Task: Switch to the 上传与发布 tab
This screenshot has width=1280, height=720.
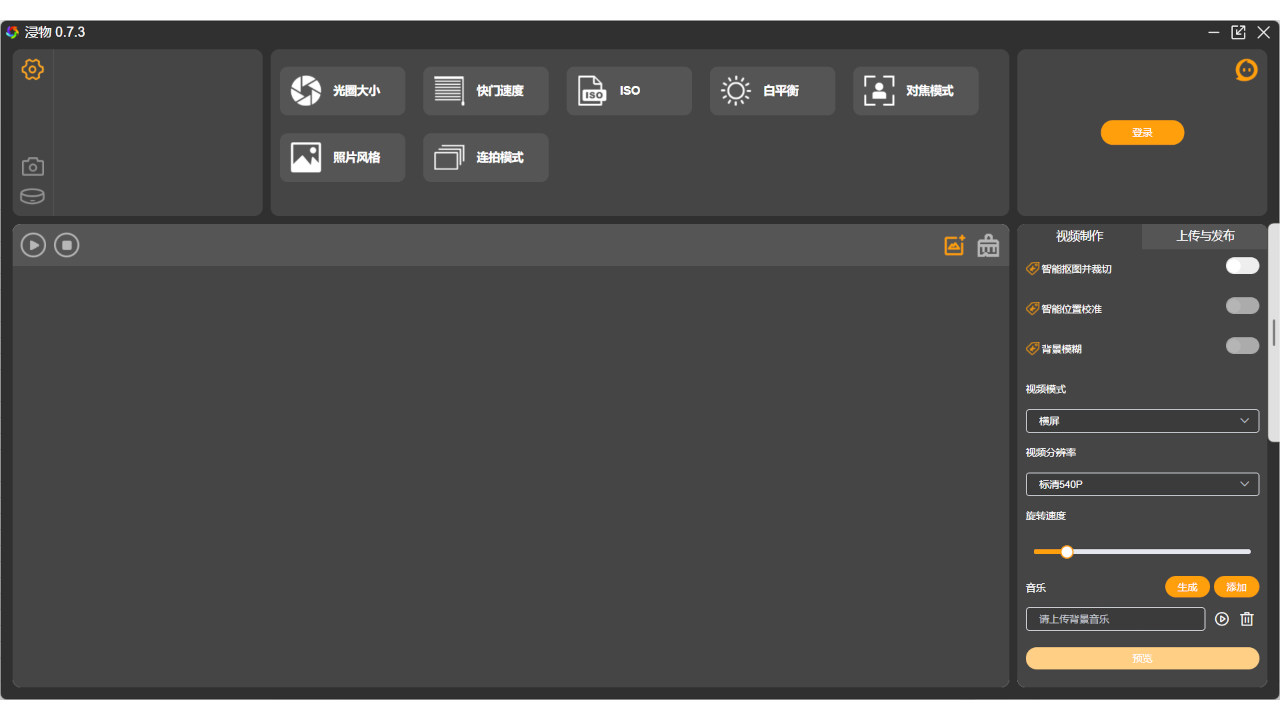Action: 1205,236
